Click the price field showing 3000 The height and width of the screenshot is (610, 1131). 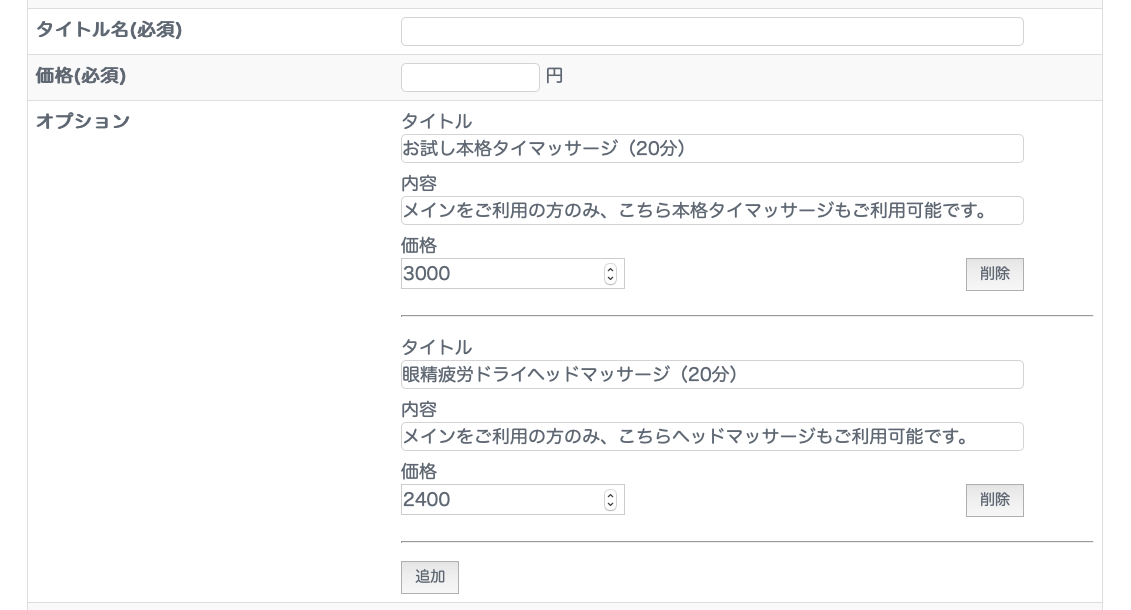click(500, 274)
